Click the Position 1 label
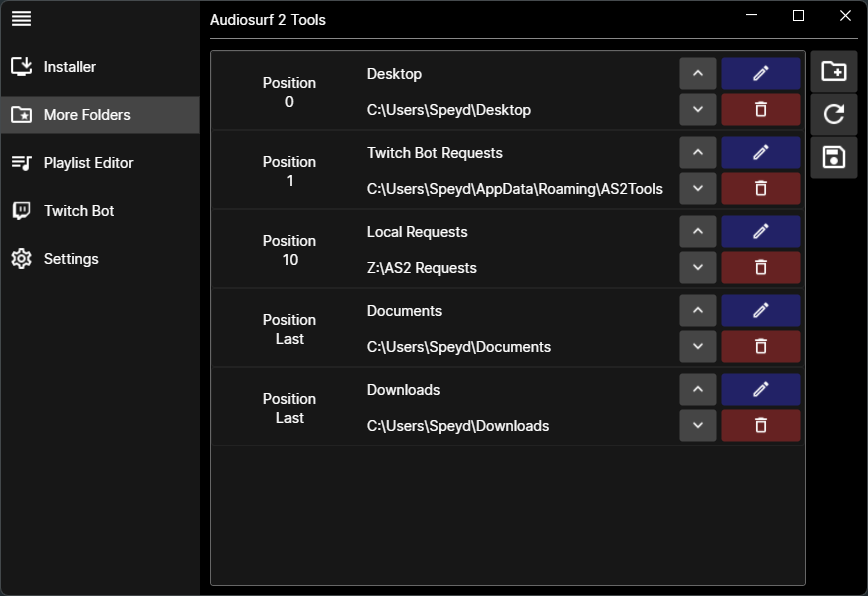 click(289, 172)
